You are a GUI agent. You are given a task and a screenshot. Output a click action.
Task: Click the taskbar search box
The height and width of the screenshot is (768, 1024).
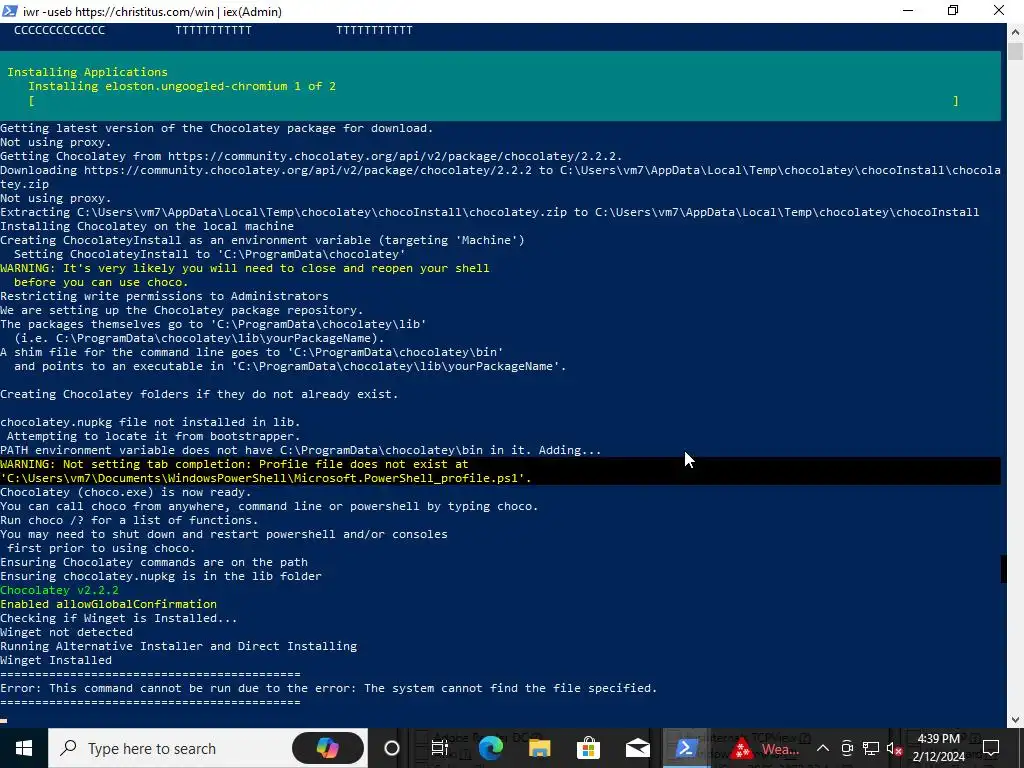[x=207, y=748]
